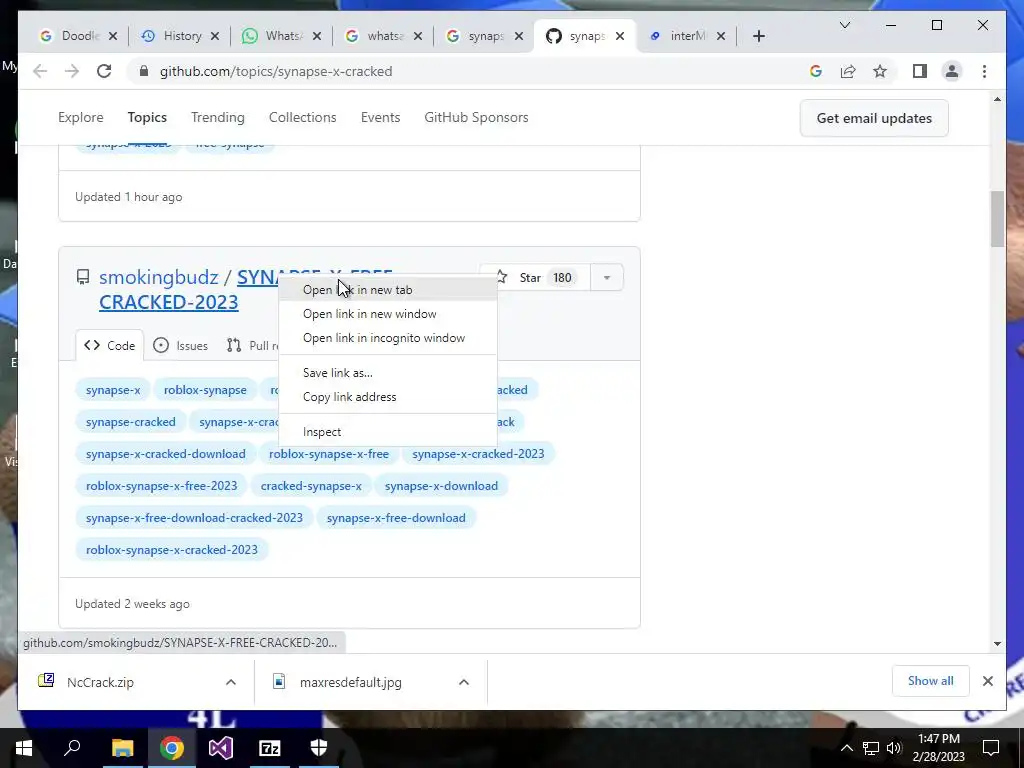Click the roblox-synapse-x-cracked-2023 topic tag

point(172,550)
